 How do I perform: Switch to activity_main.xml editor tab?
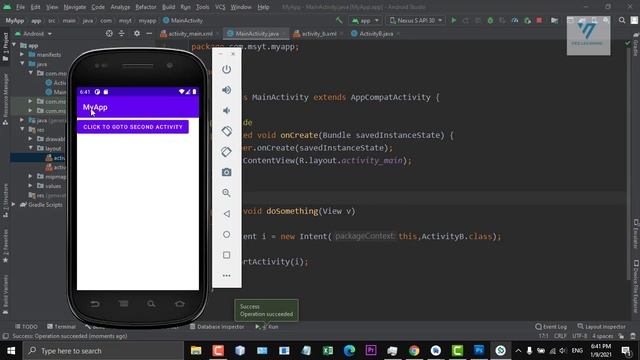click(x=187, y=33)
